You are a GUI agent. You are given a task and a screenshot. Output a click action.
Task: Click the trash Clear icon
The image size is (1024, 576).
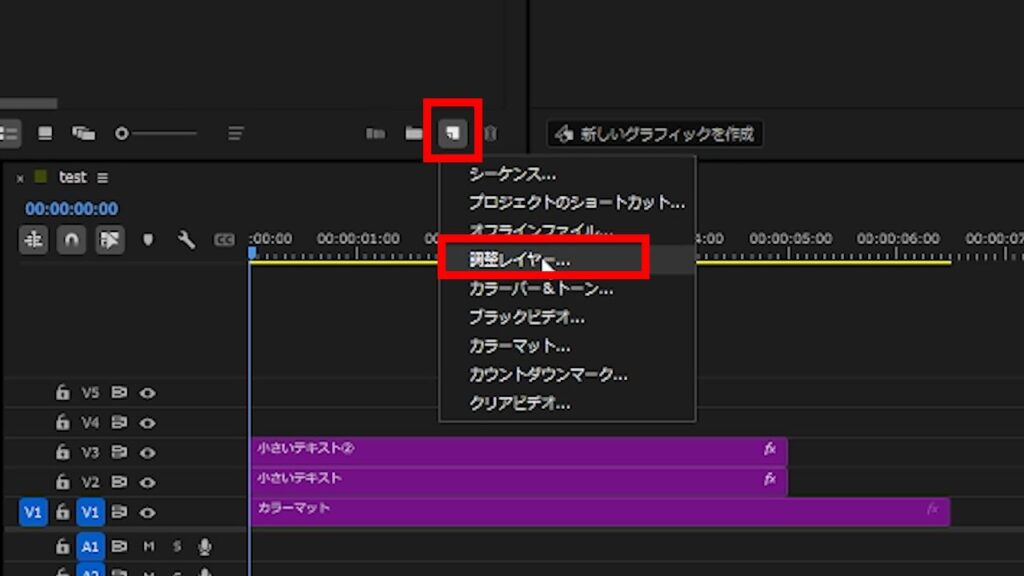(x=490, y=134)
